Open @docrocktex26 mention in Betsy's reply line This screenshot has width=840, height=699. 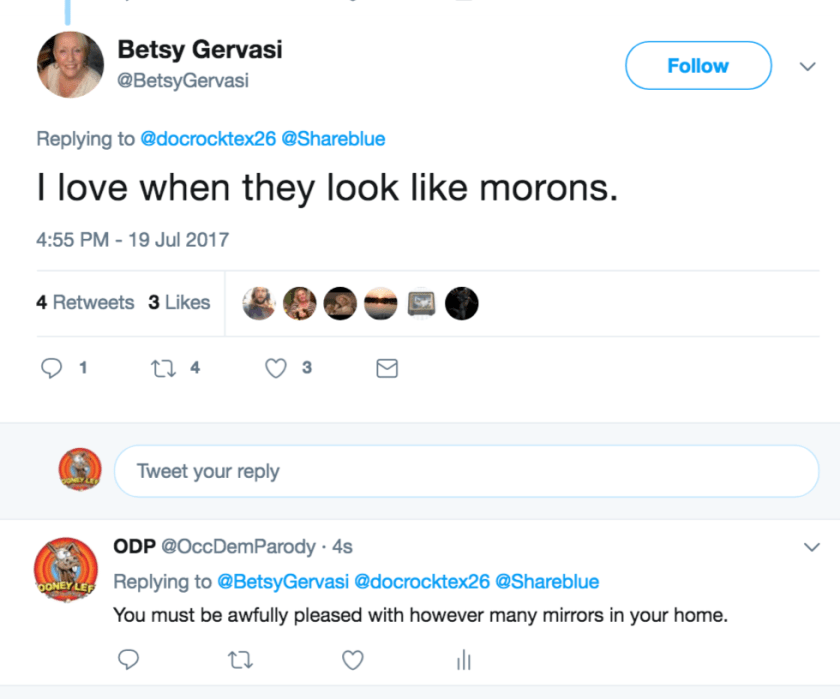(208, 139)
